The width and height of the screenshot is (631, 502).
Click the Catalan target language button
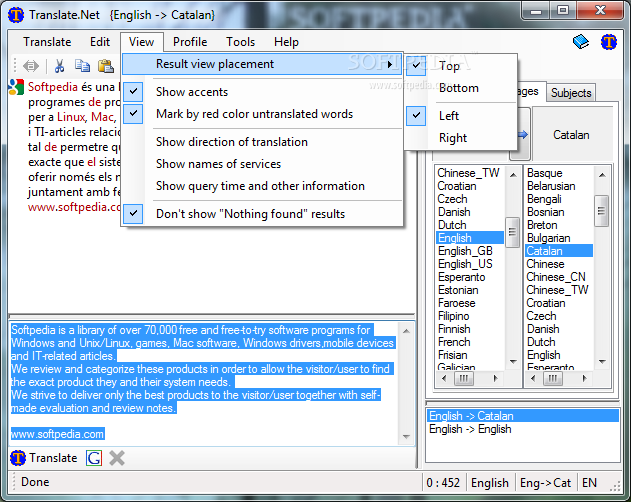tap(571, 134)
